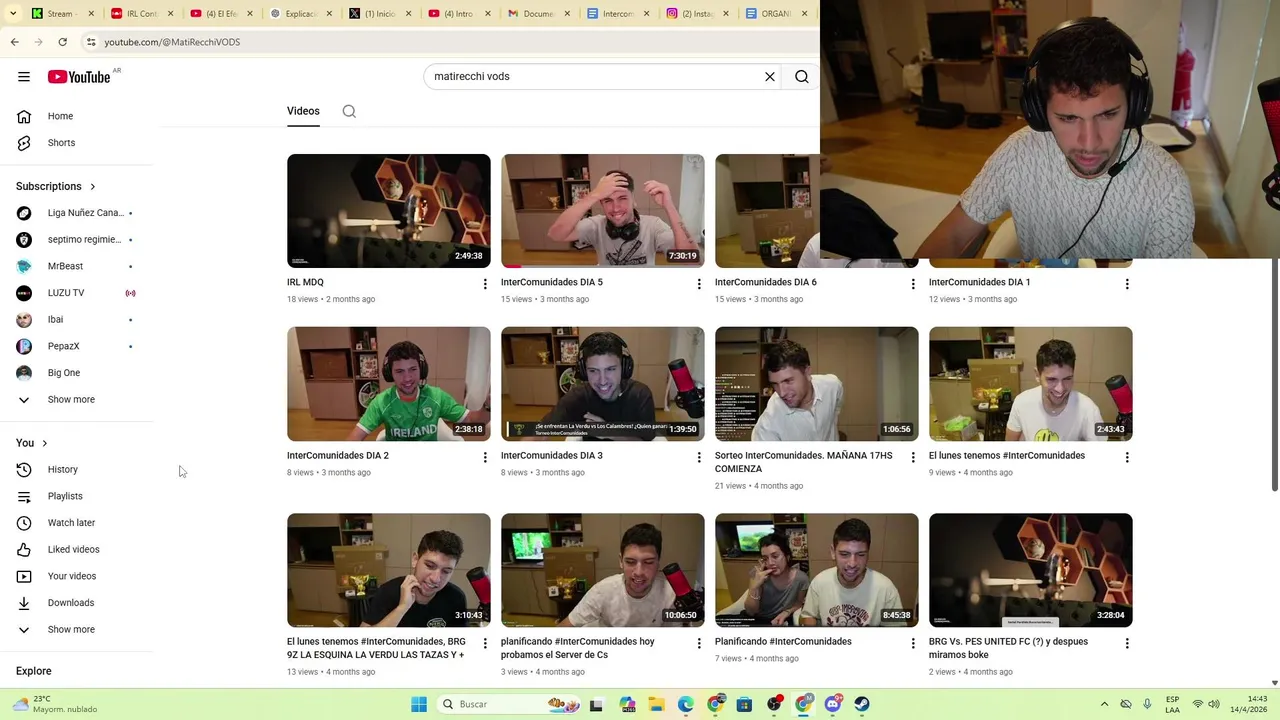This screenshot has height=720, width=1280.
Task: Reload the page in Chrome
Action: (62, 42)
